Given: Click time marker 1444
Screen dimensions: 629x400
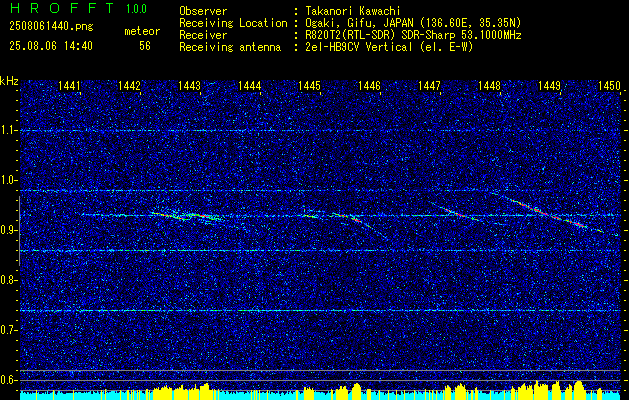Looking at the screenshot, I should (250, 85).
